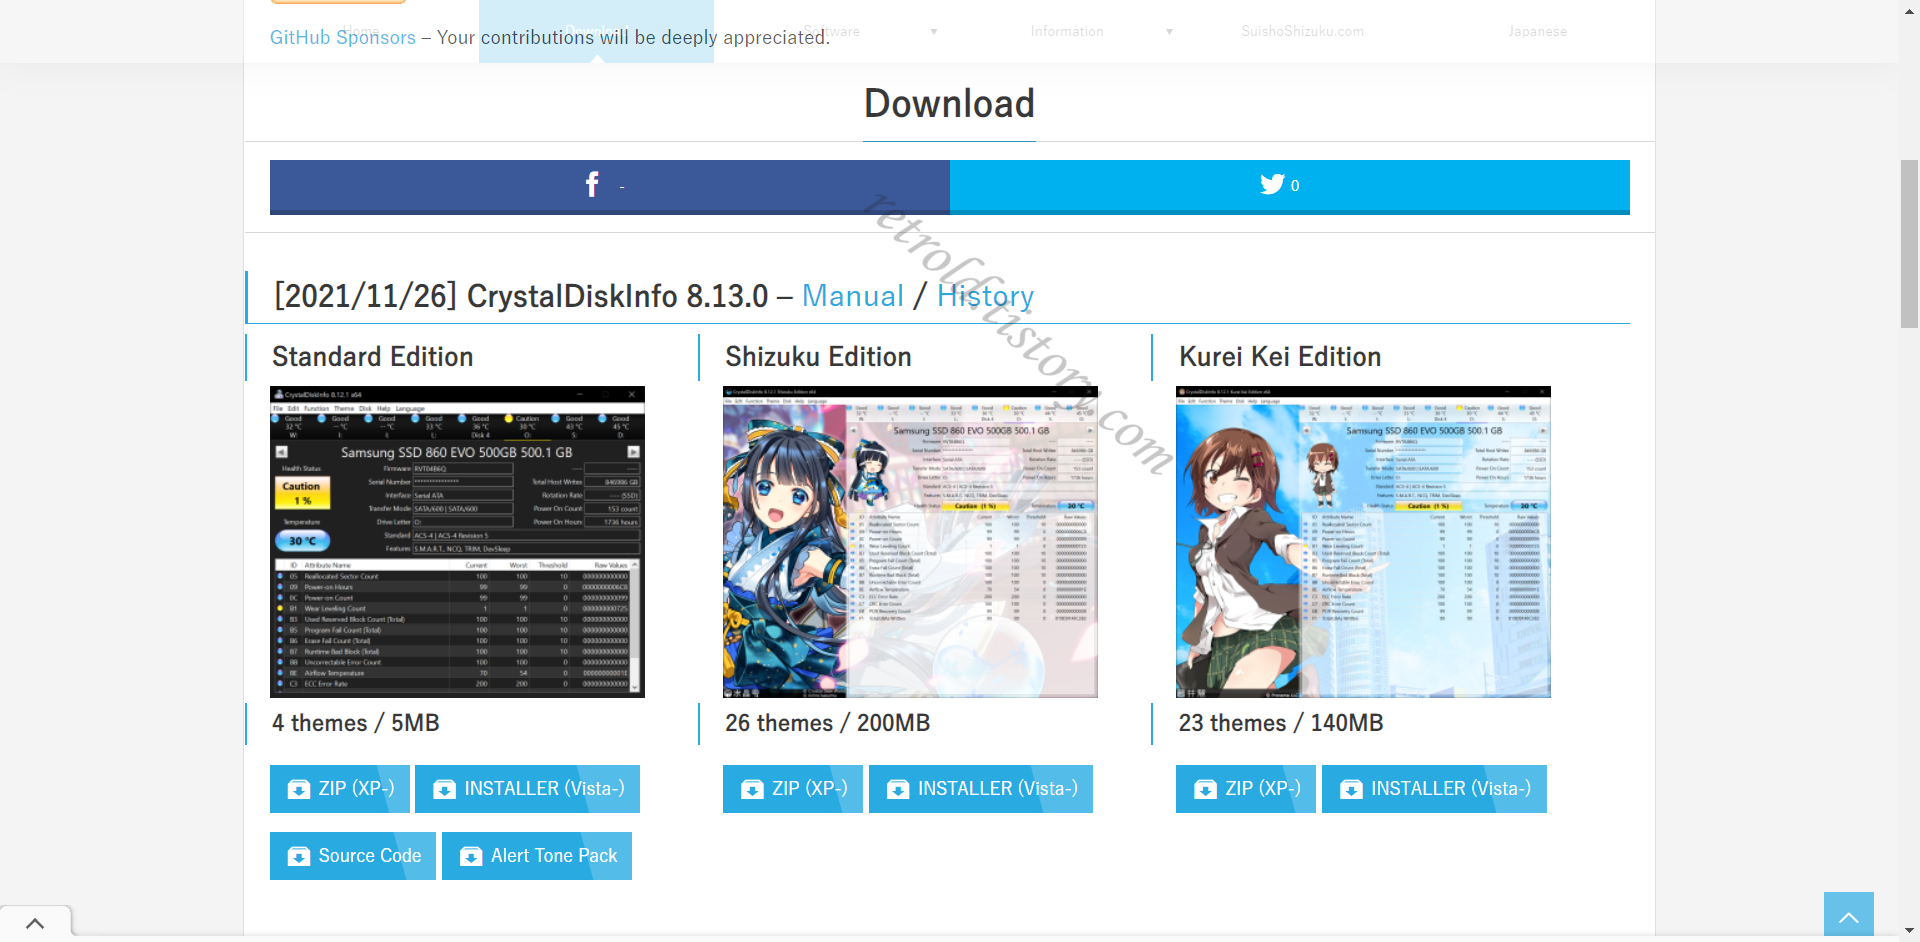Download Standard Edition INSTALLER (Vista-)
1920x942 pixels.
[x=528, y=789]
